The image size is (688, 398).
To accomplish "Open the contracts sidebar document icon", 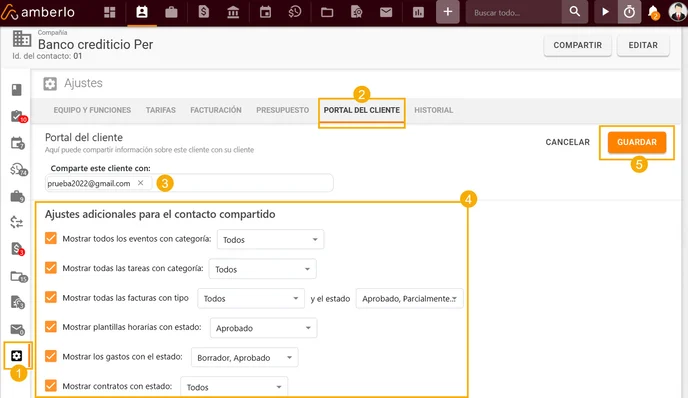I will click(18, 302).
